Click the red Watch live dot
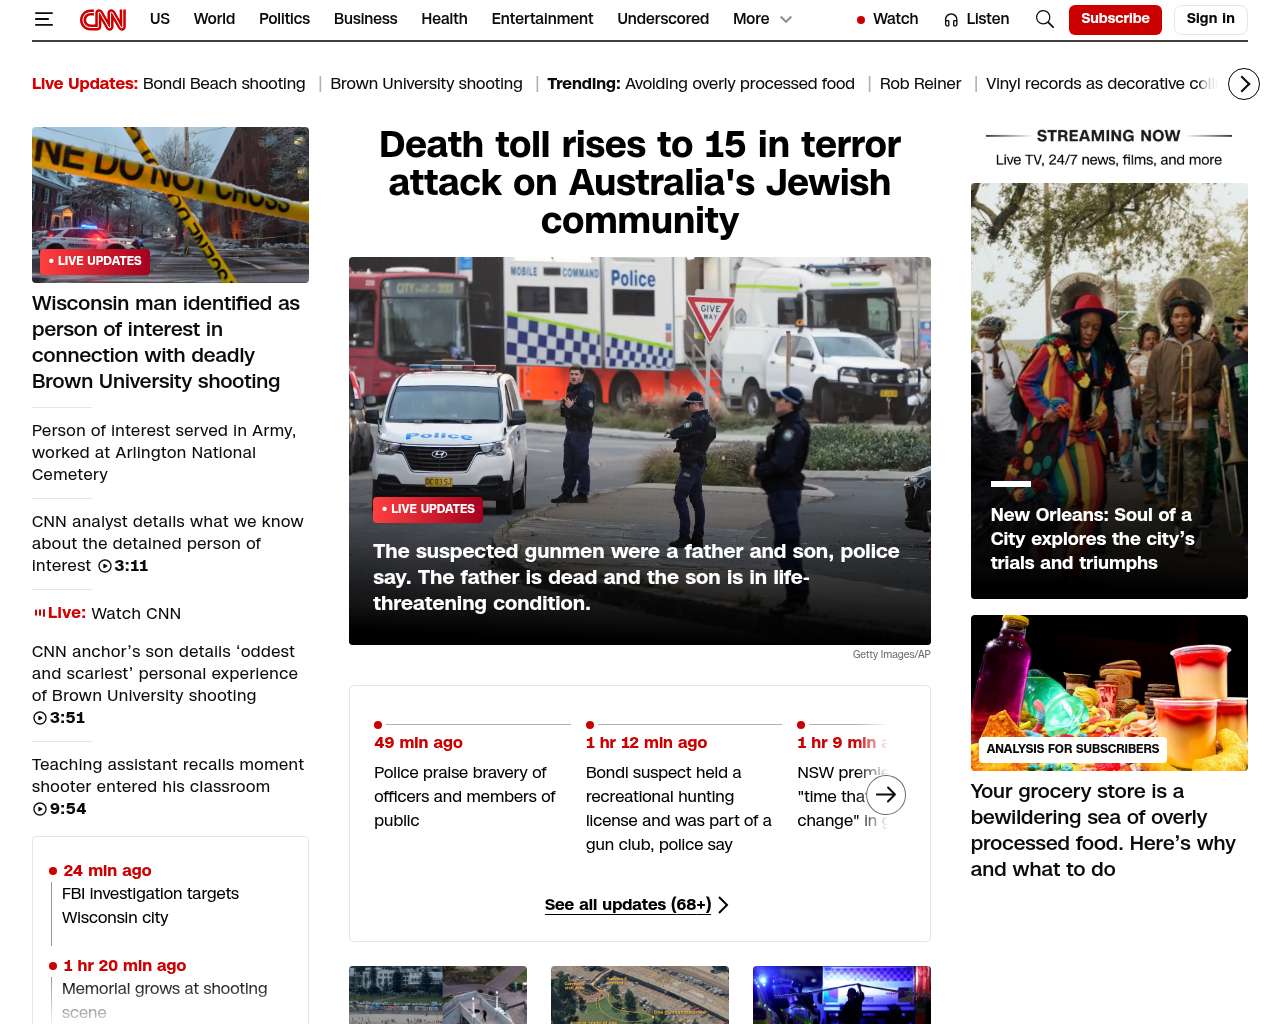 [861, 20]
